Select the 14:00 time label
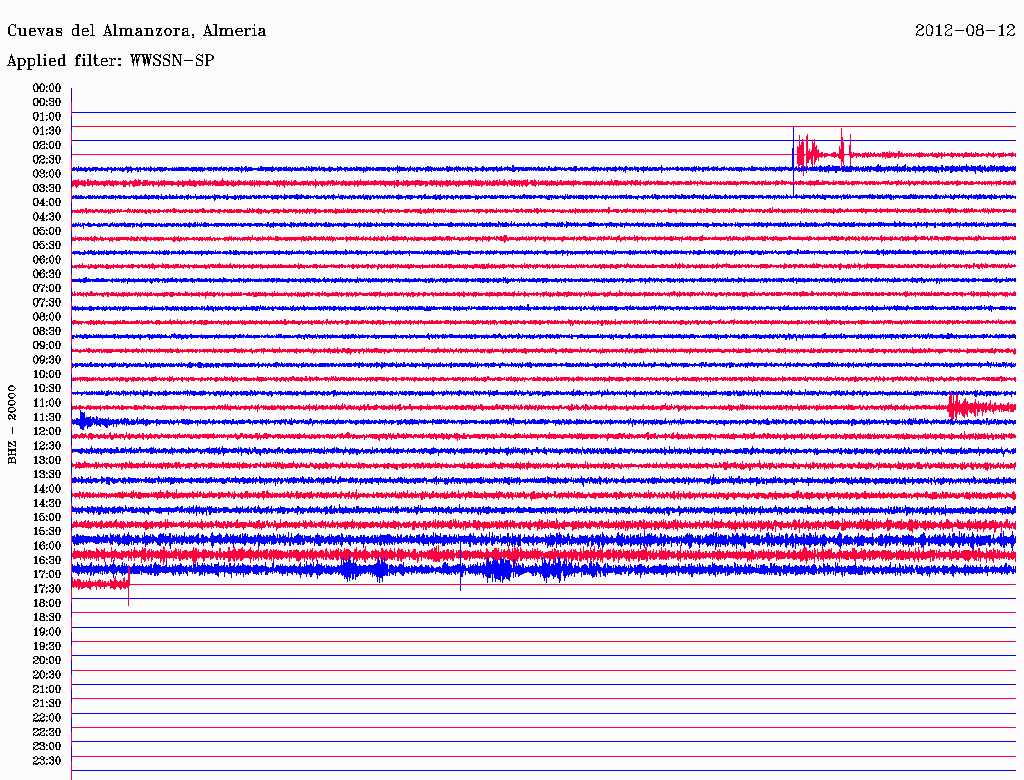 [47, 489]
